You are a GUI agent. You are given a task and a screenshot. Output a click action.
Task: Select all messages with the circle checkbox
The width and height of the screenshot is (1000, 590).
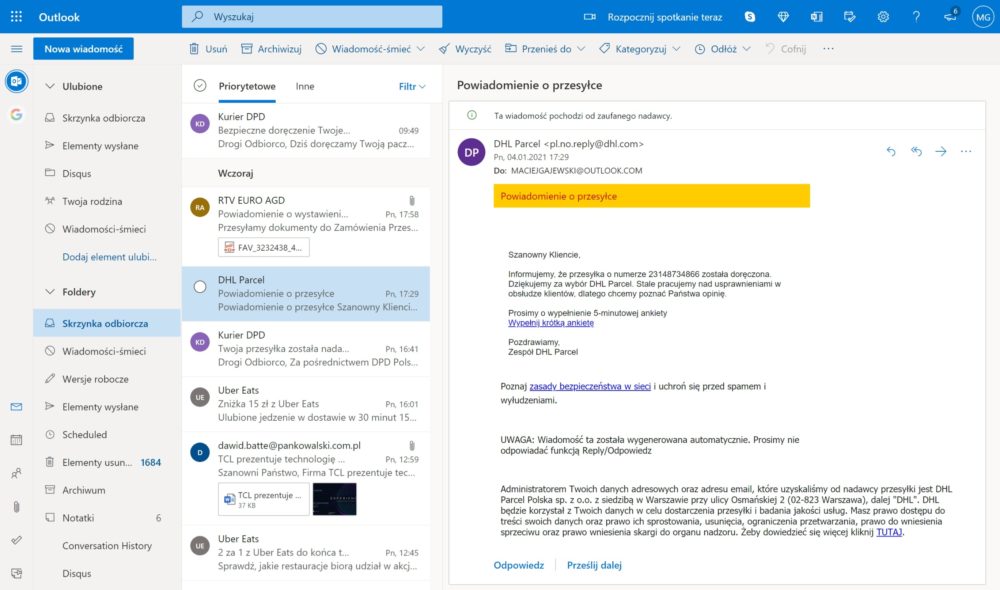200,85
